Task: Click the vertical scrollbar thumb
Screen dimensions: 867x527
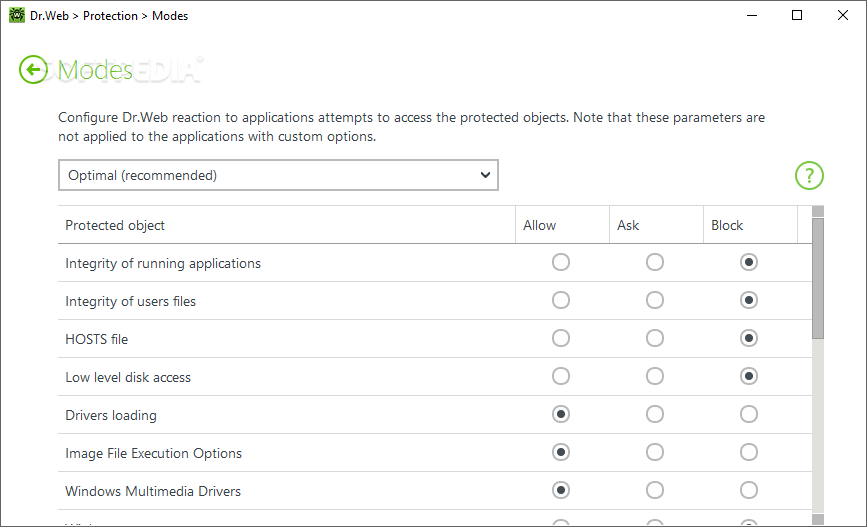Action: click(x=818, y=278)
